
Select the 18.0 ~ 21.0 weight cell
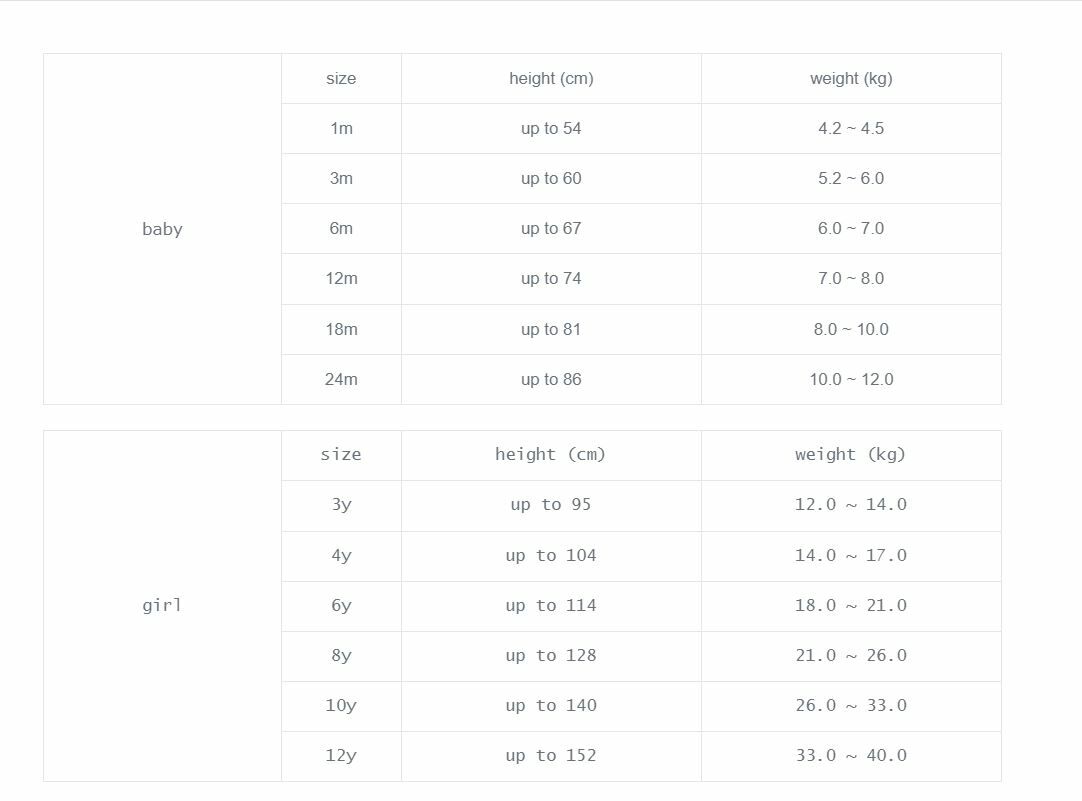(851, 605)
